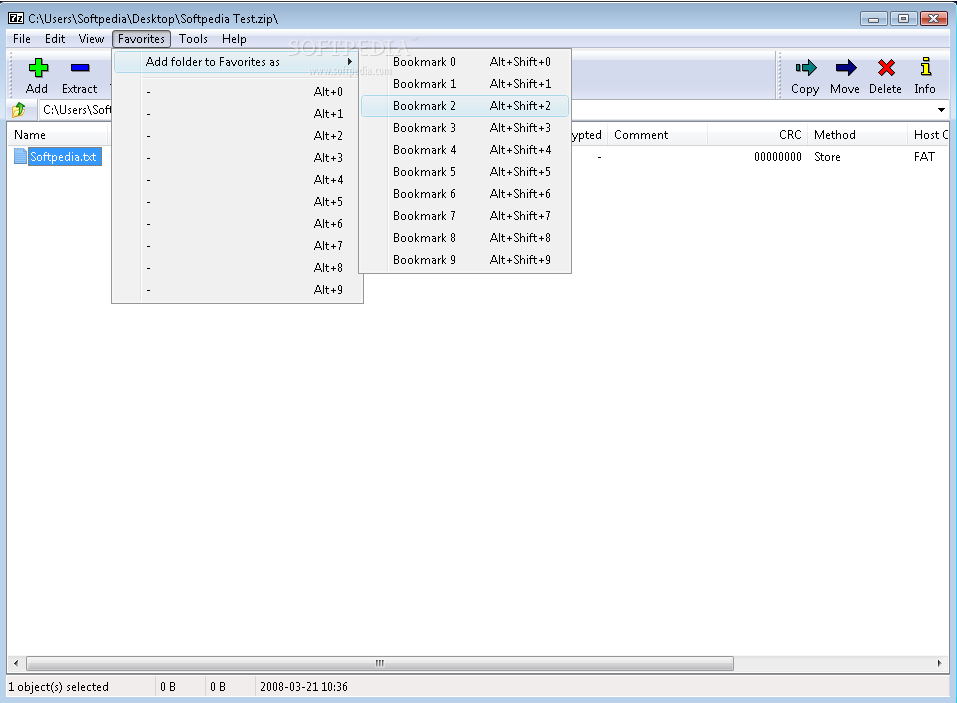Choose Bookmark 7 in submenu
Screen dimensions: 957x703
coord(465,215)
